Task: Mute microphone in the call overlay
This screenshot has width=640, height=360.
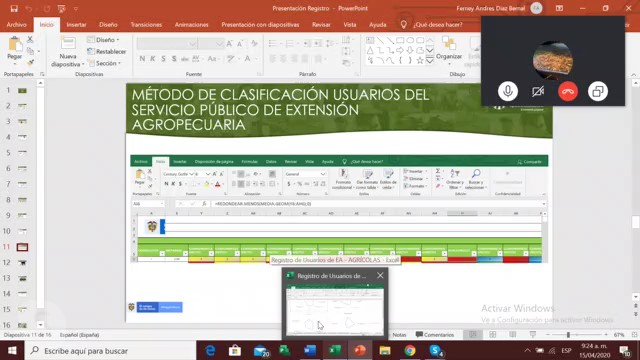Action: click(x=508, y=91)
